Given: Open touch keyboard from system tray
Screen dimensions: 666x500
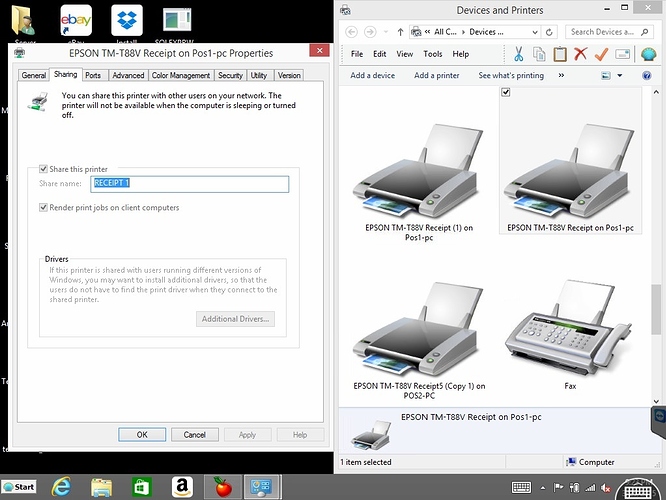Looking at the screenshot, I should click(x=521, y=487).
